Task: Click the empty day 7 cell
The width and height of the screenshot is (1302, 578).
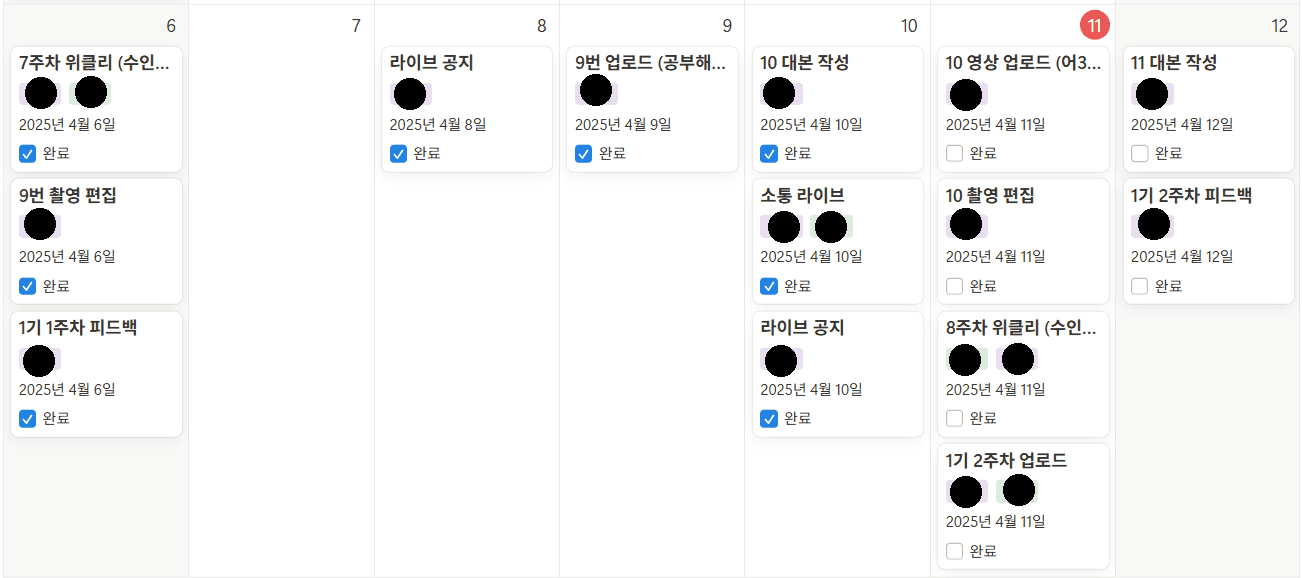Action: 281,300
